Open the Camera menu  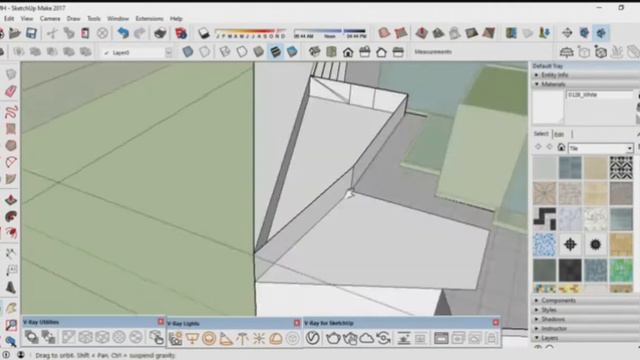50,19
